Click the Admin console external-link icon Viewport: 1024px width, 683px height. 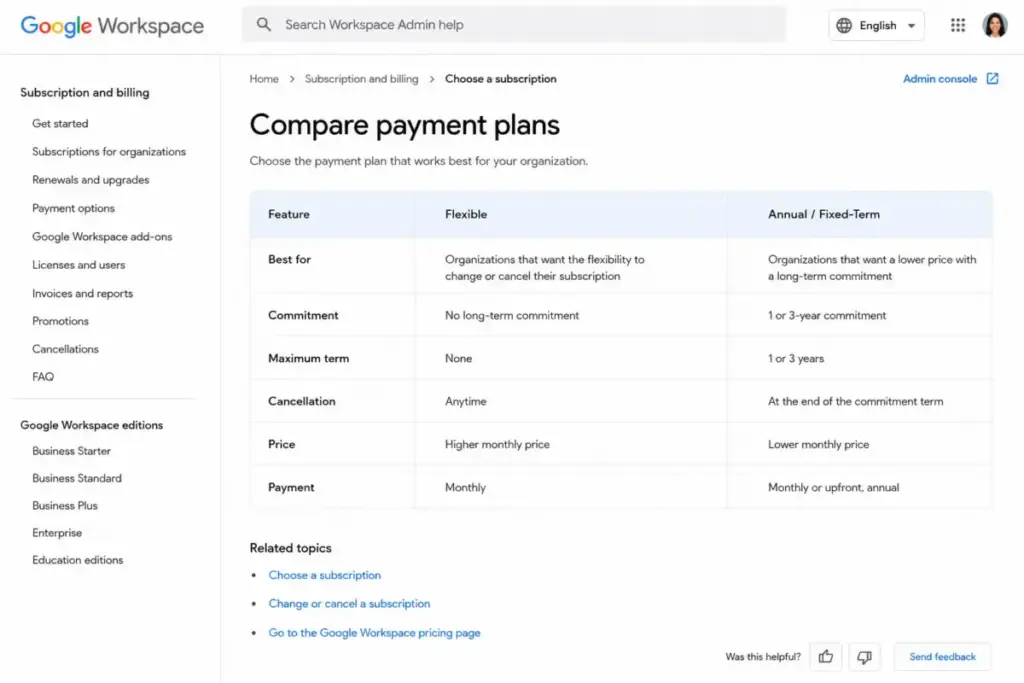tap(992, 78)
